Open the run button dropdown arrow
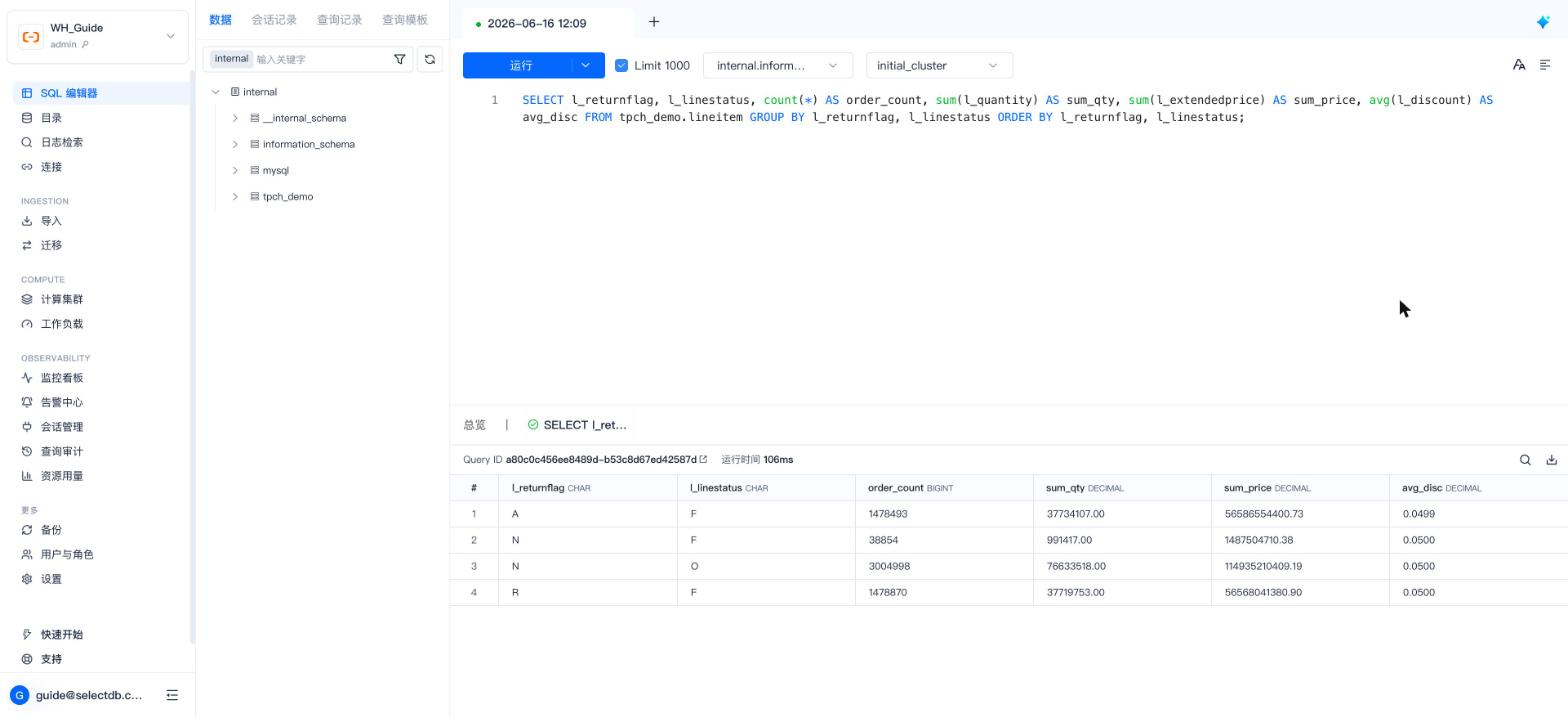 586,65
